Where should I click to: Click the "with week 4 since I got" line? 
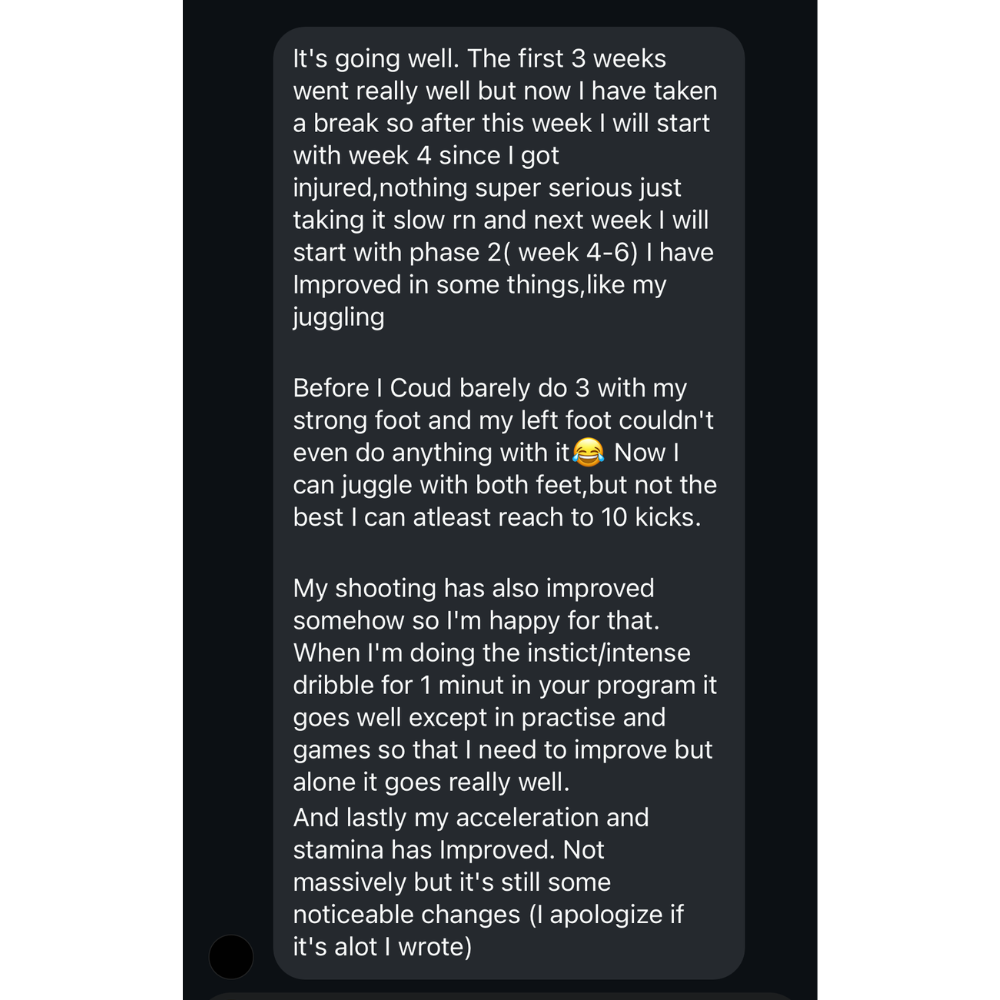click(x=426, y=156)
